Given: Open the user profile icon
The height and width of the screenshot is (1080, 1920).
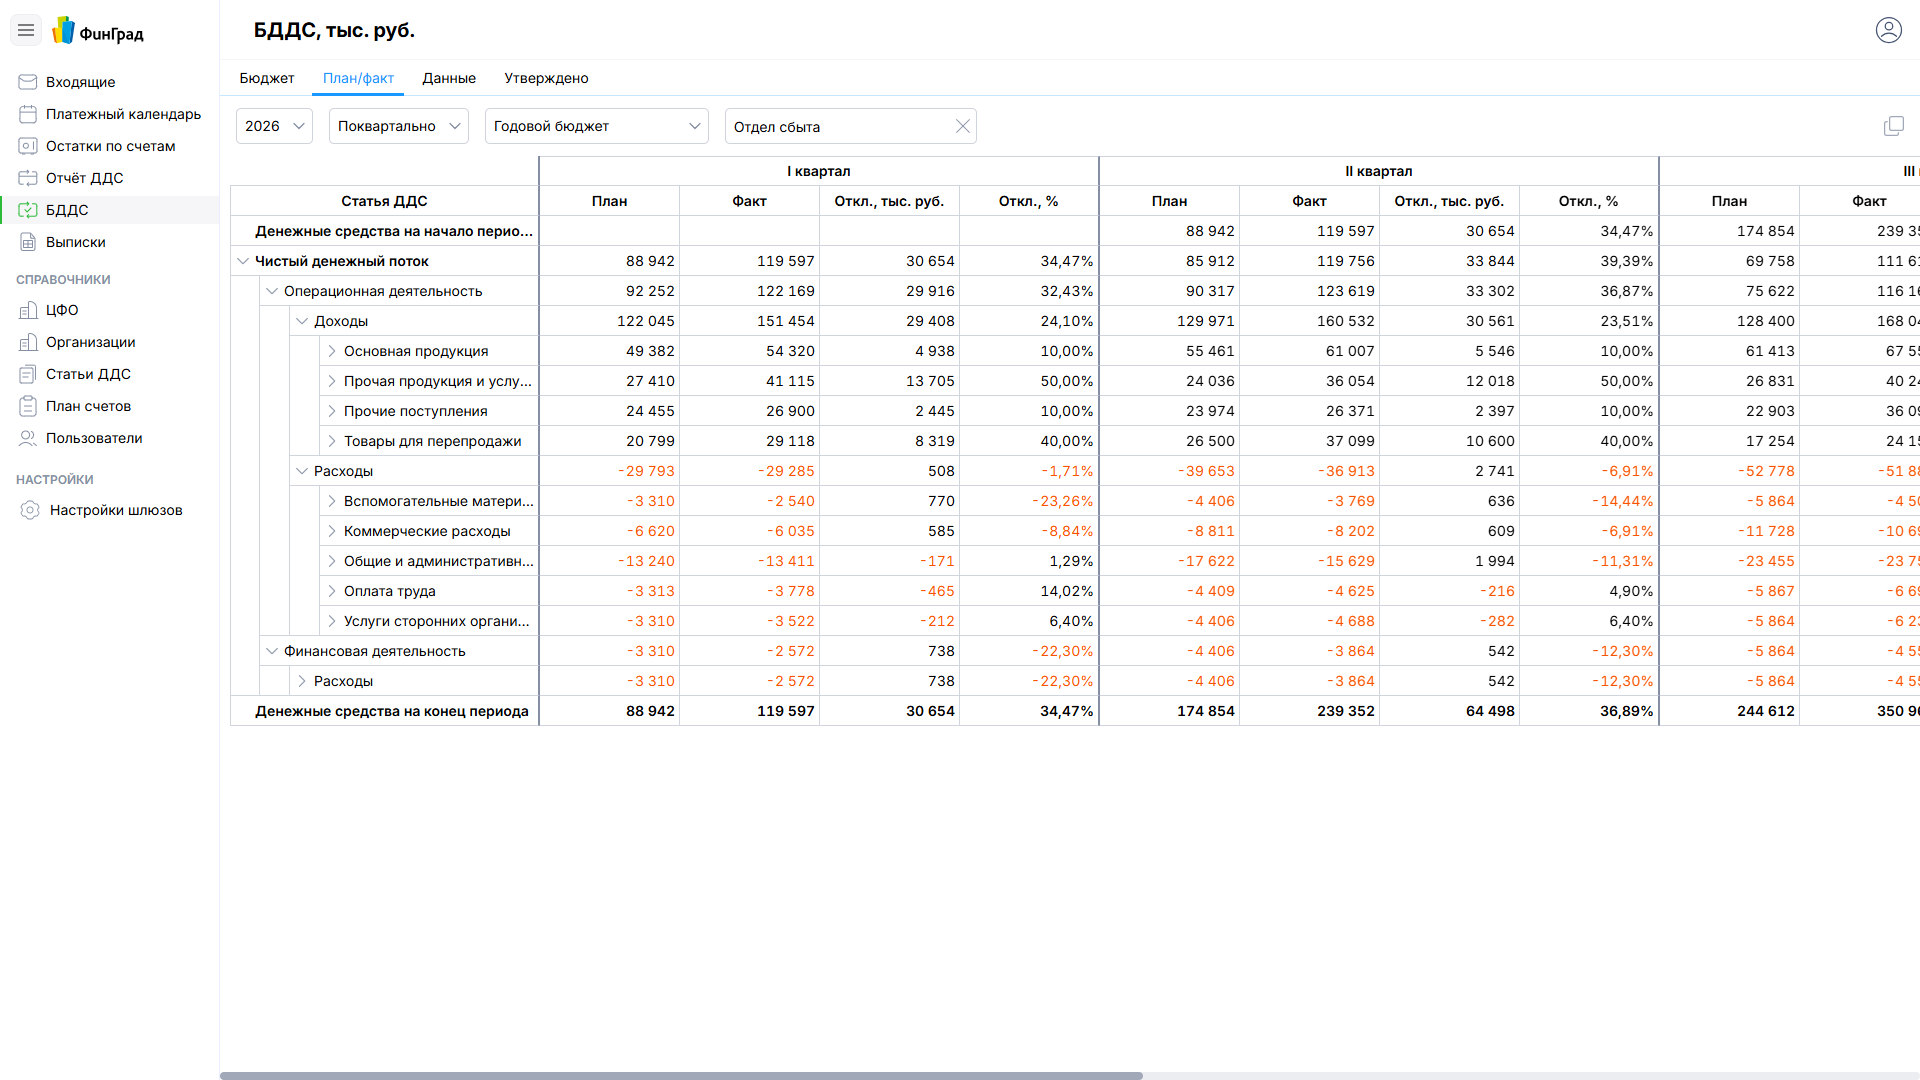Looking at the screenshot, I should pyautogui.click(x=1888, y=30).
